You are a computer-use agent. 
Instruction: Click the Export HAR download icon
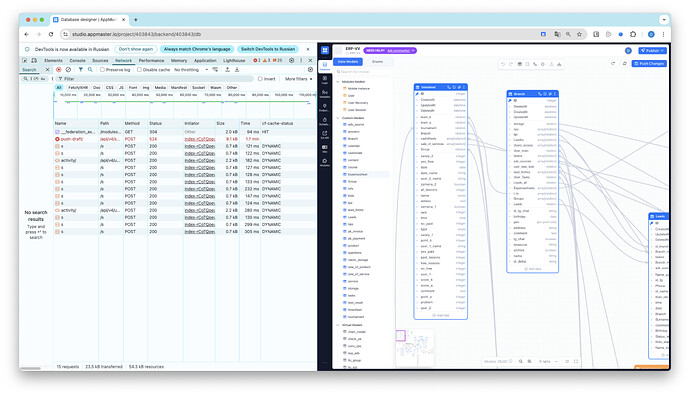coord(237,70)
